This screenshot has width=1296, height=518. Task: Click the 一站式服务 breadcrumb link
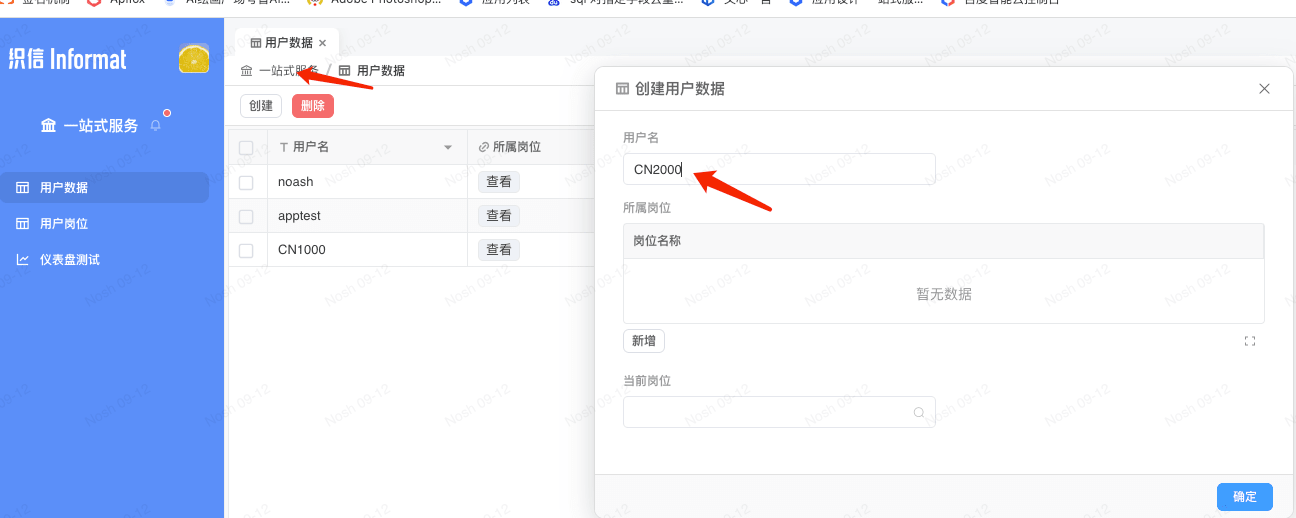pyautogui.click(x=289, y=71)
